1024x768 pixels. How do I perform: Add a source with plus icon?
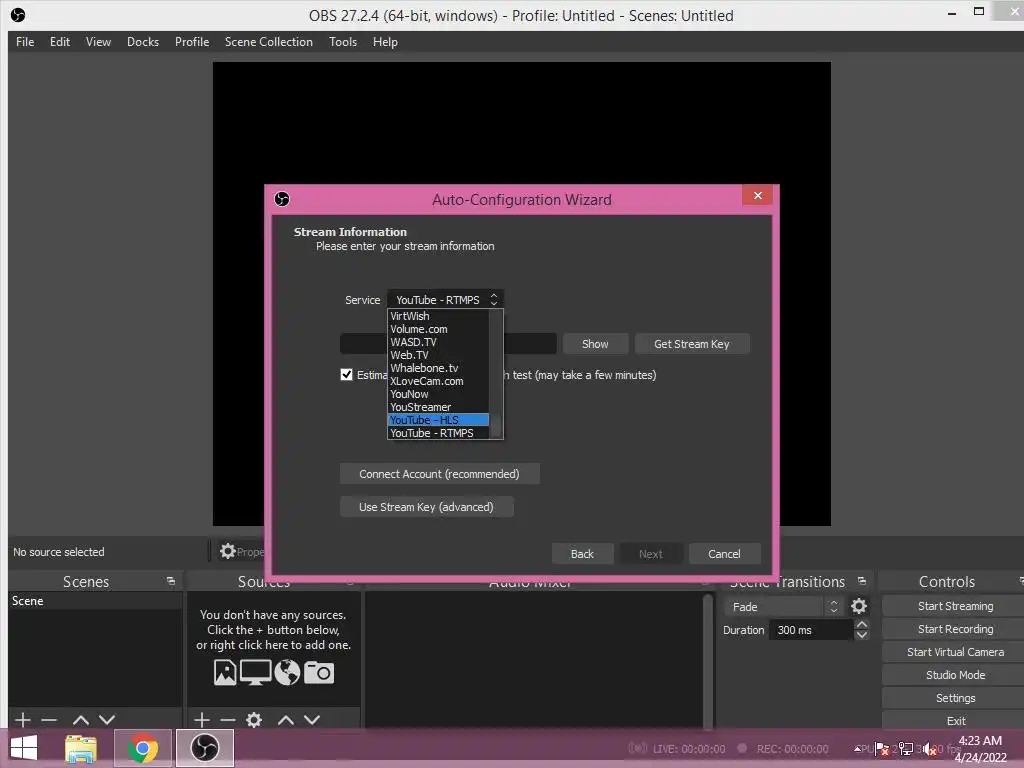[x=202, y=720]
